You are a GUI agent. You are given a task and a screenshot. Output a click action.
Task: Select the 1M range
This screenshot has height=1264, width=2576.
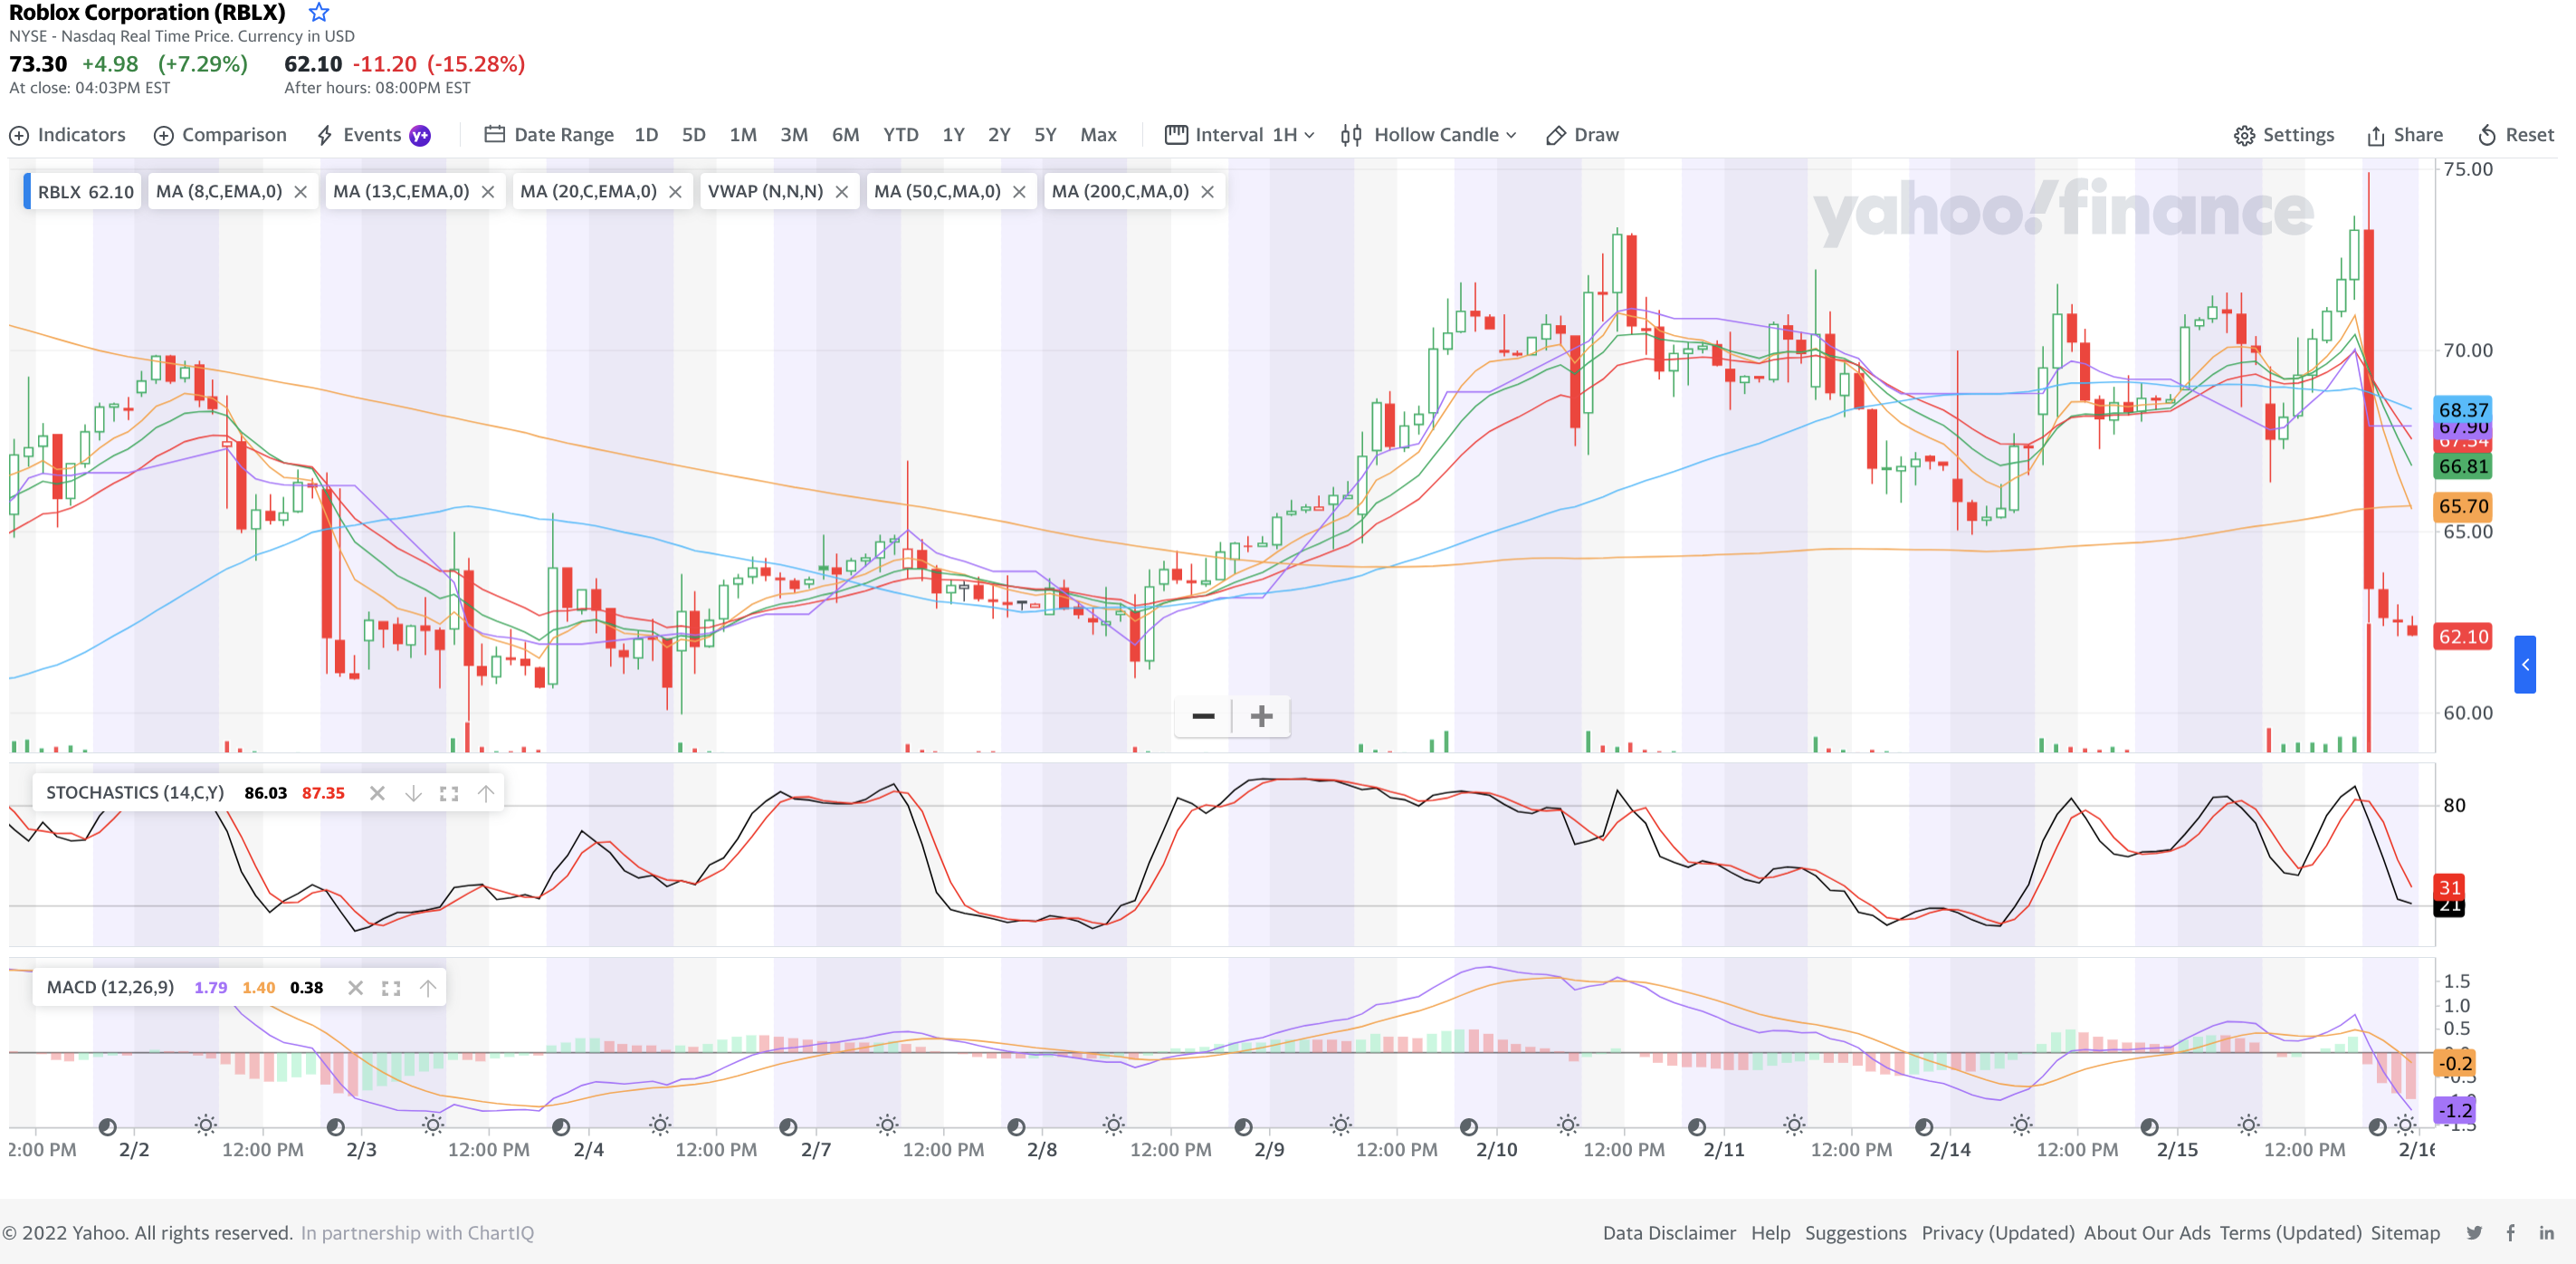[743, 135]
